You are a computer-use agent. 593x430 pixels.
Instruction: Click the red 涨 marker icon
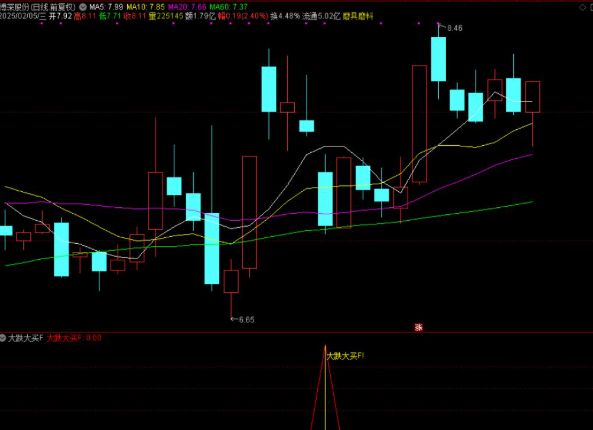[418, 328]
